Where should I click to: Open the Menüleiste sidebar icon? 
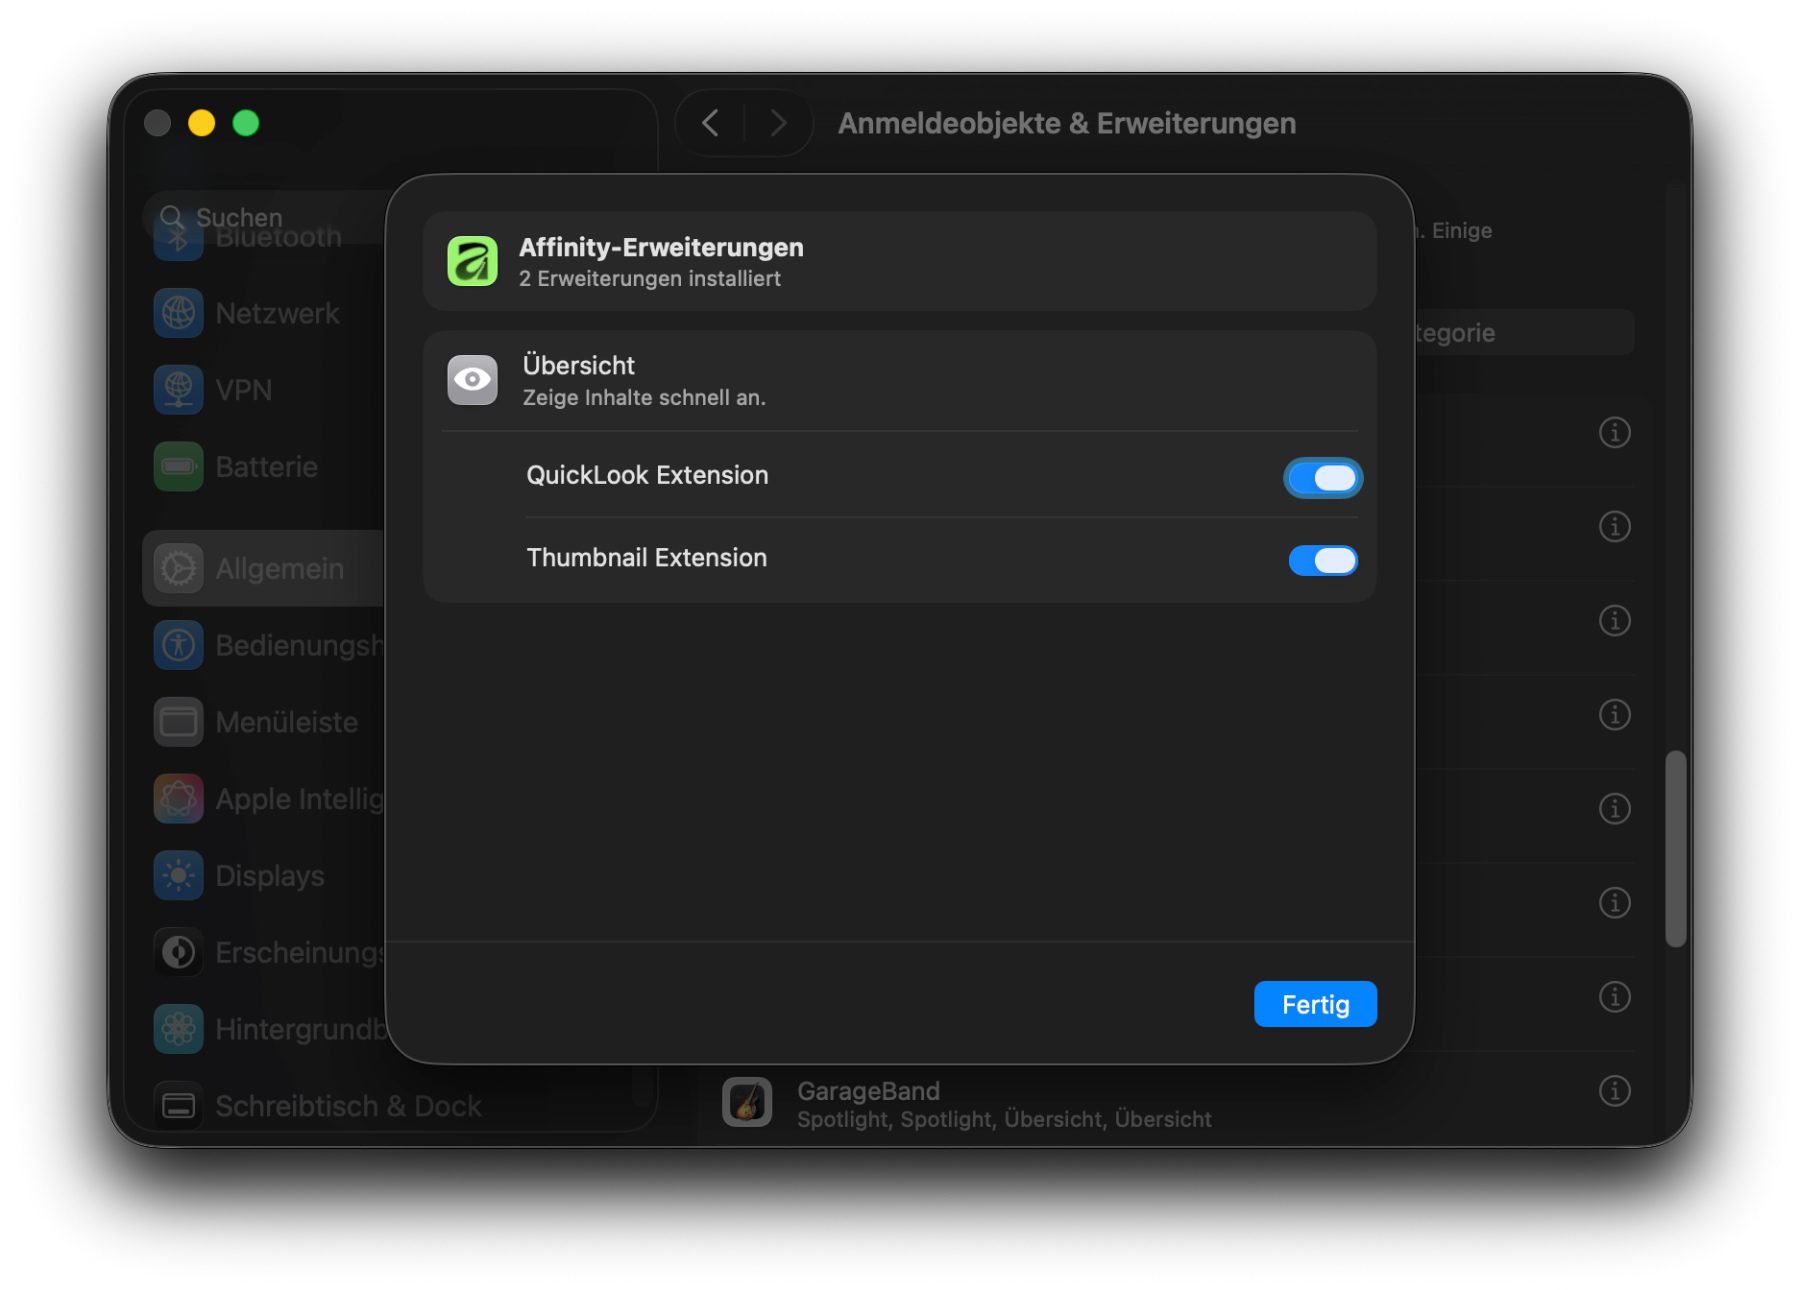(x=179, y=722)
